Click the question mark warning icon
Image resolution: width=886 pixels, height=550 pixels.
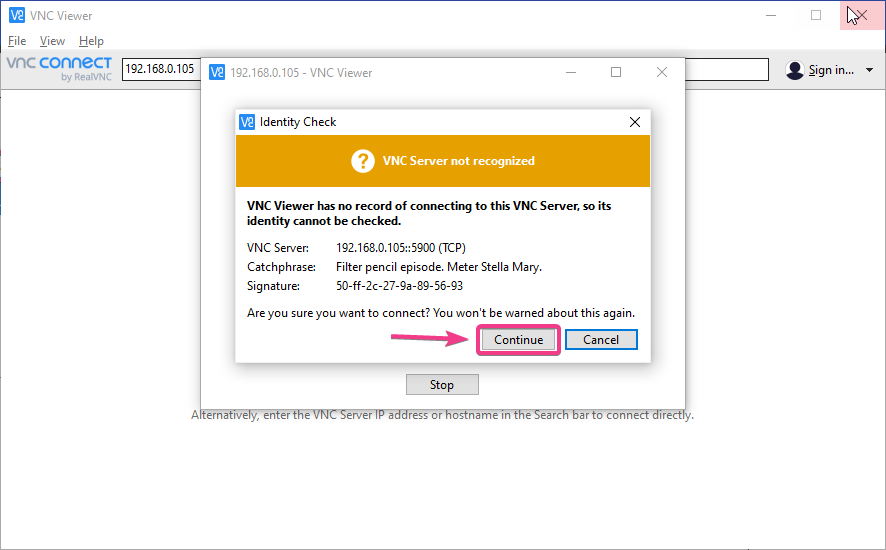[363, 161]
